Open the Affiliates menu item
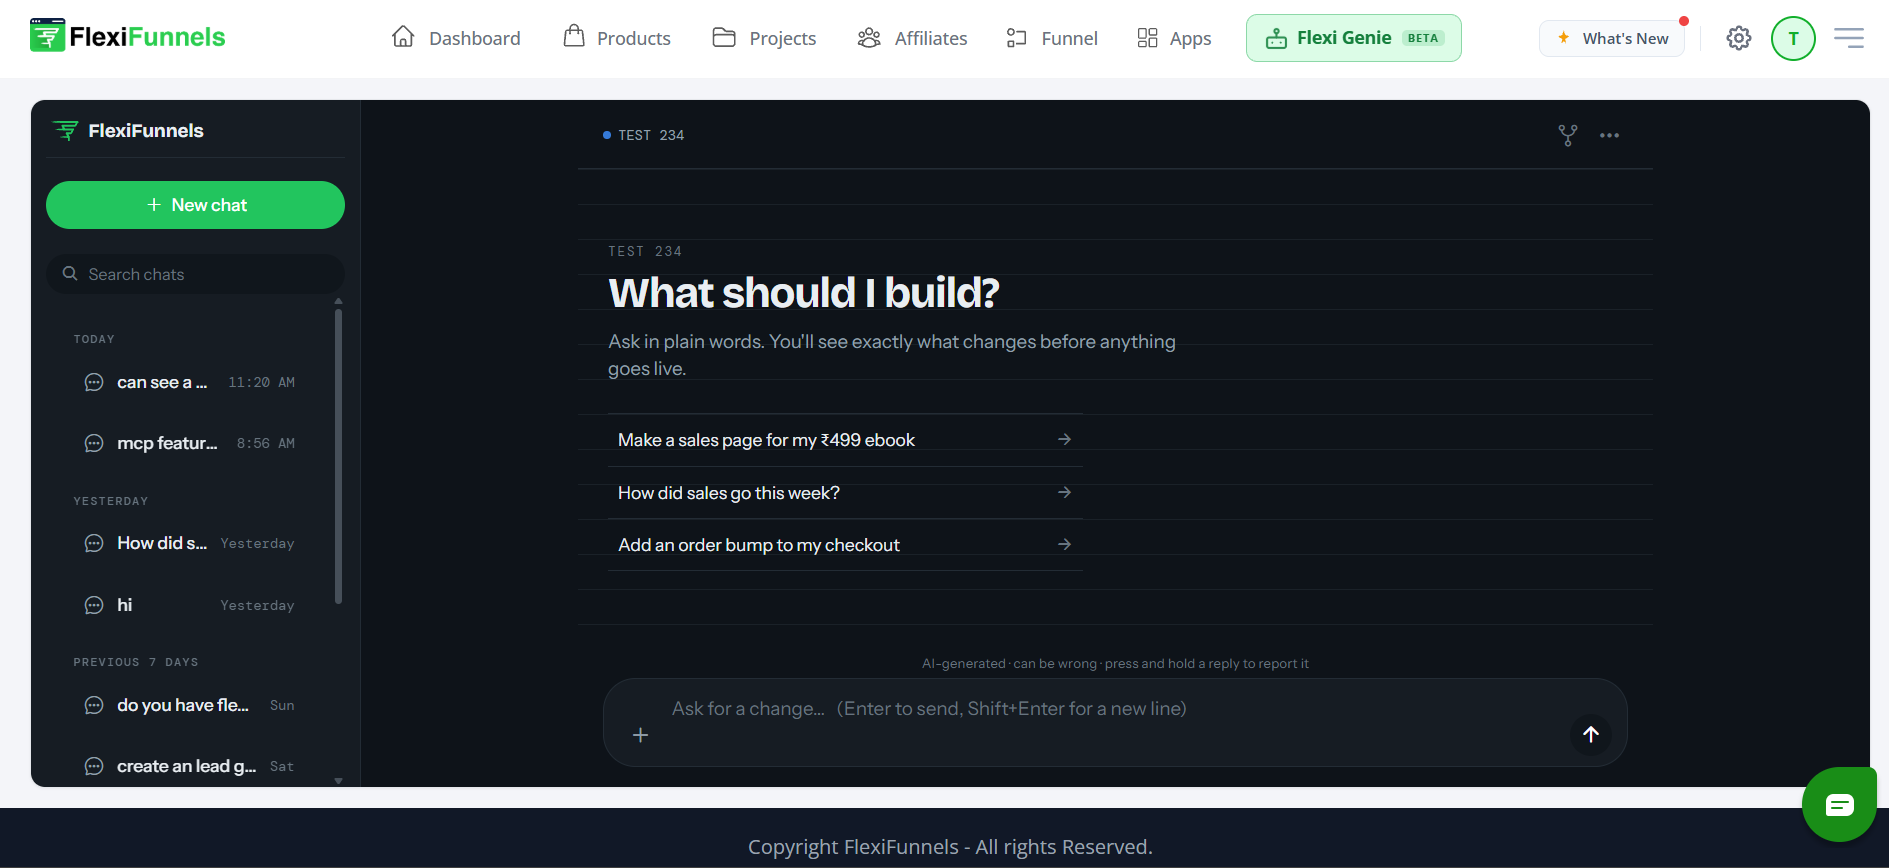Screen dimensions: 1889x868 912,38
